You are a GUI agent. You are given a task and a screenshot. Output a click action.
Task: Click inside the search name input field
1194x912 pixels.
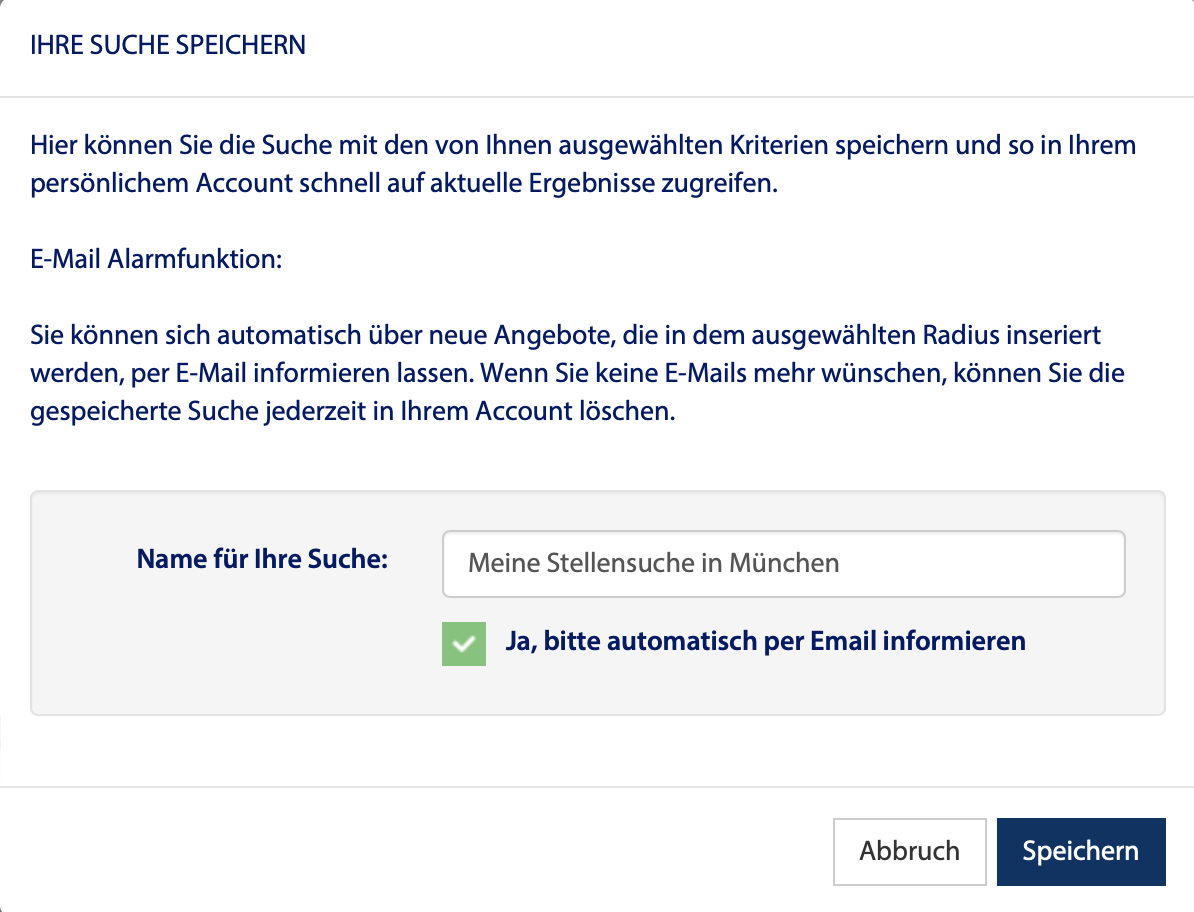(784, 563)
